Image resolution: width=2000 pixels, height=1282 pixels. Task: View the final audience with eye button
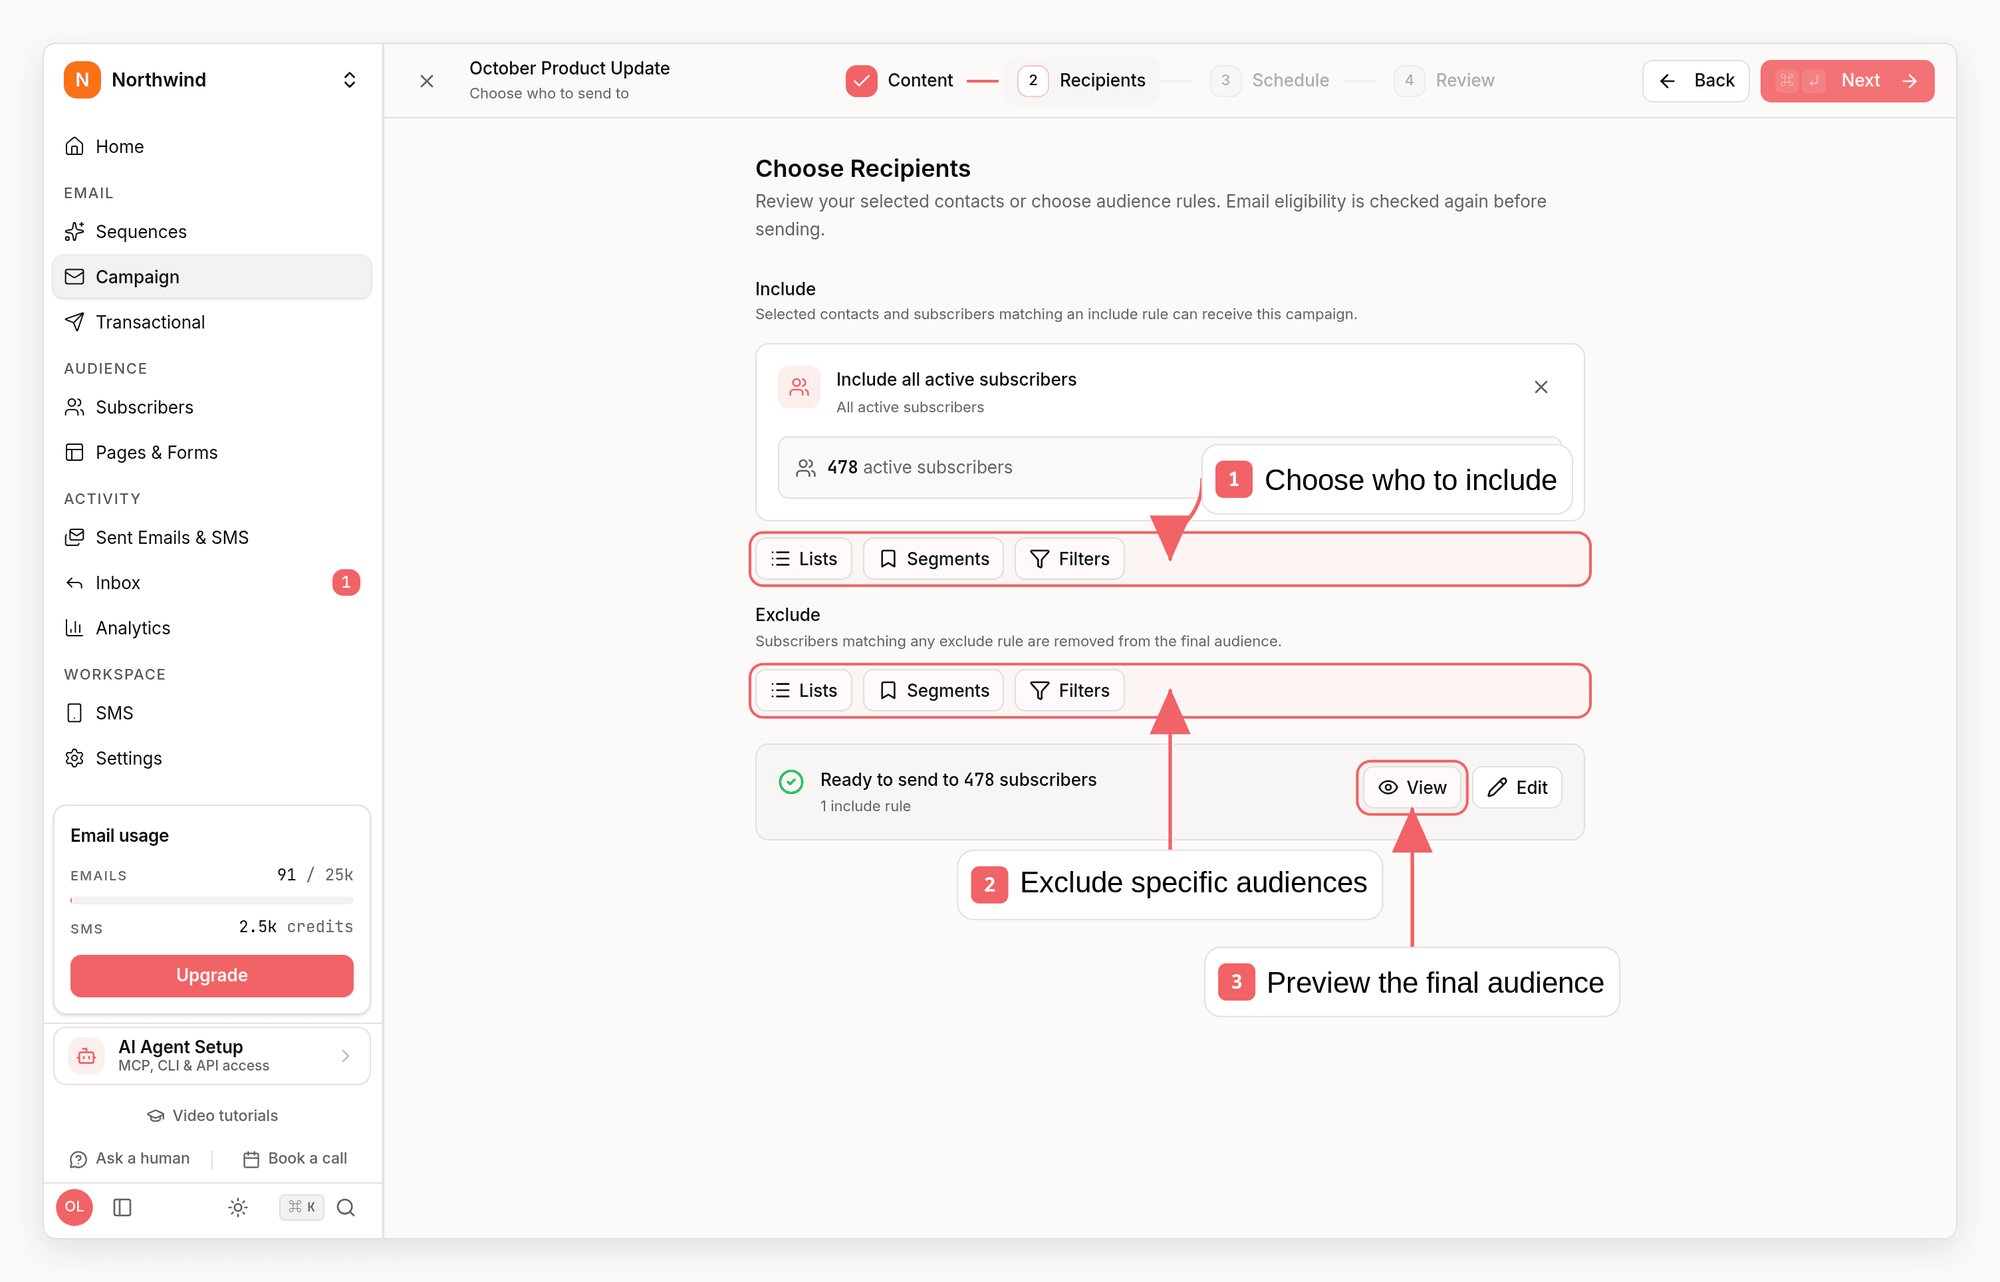click(1412, 788)
